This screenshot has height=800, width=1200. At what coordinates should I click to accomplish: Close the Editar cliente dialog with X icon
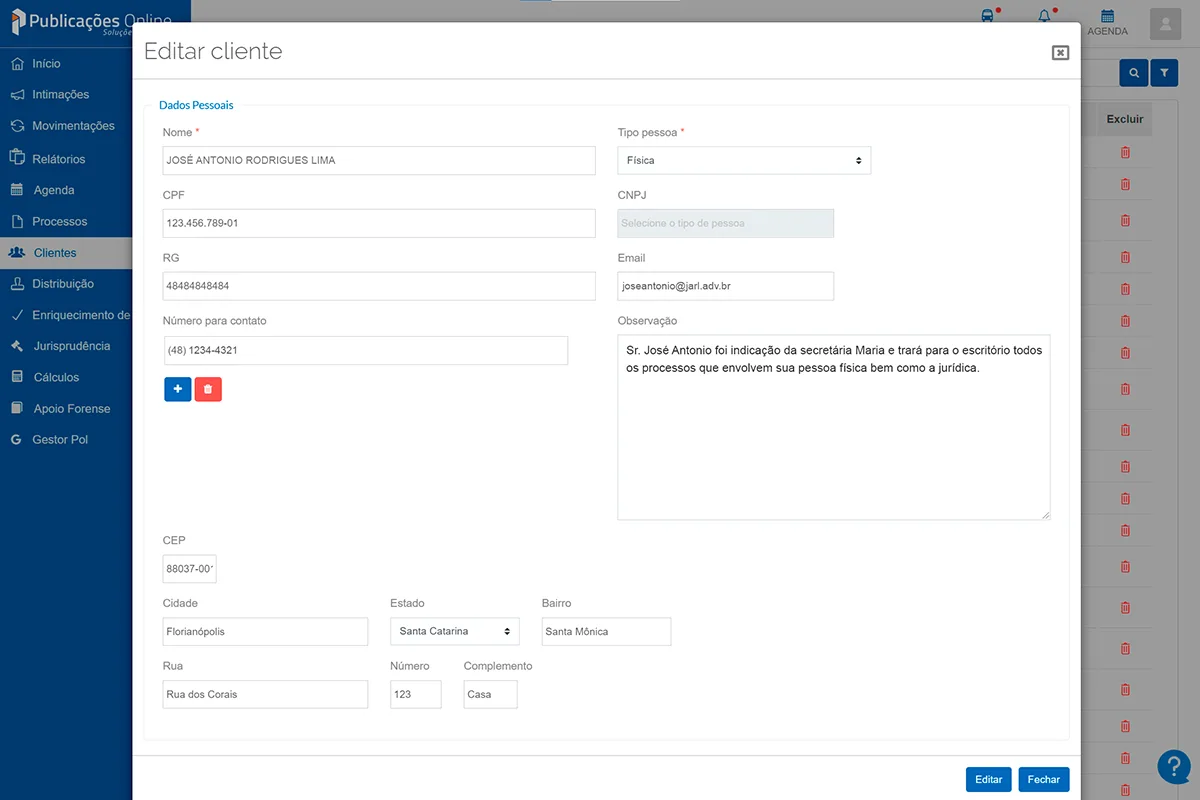[x=1060, y=53]
